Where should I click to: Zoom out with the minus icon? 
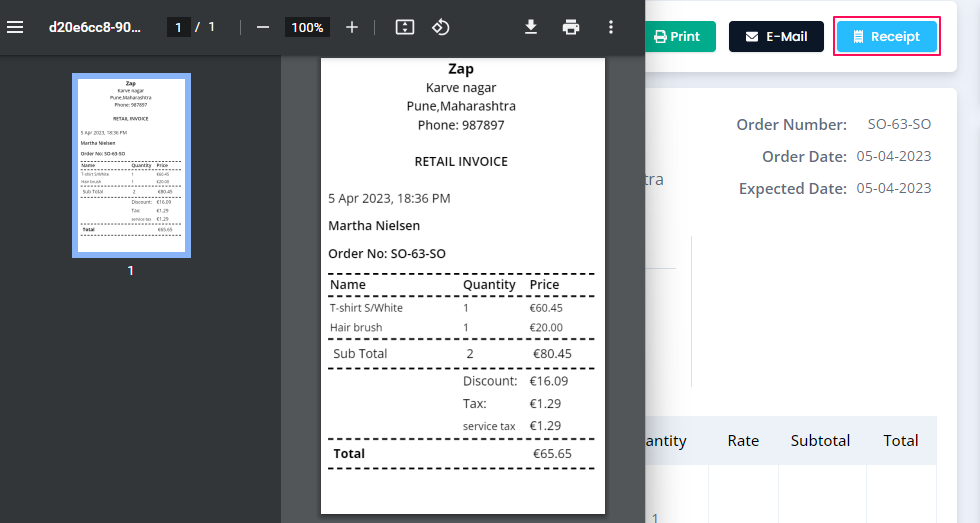pyautogui.click(x=263, y=27)
